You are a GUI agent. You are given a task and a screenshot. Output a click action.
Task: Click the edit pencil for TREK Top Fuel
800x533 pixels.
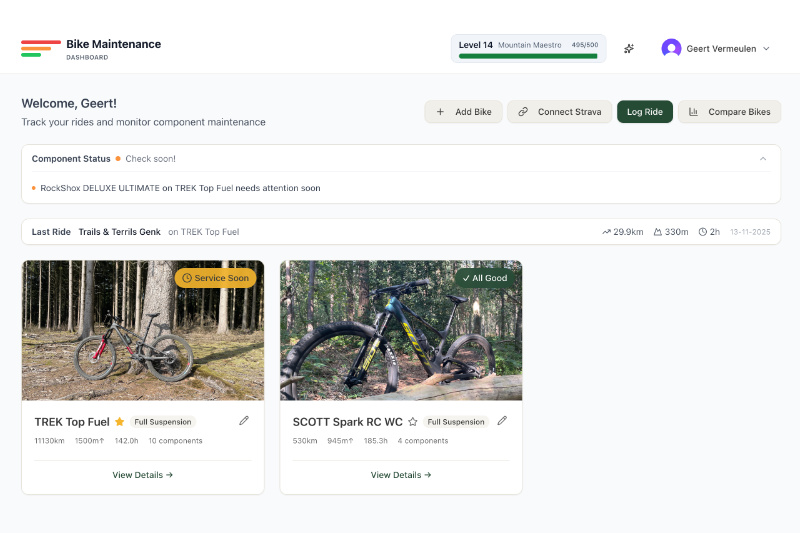(x=244, y=420)
